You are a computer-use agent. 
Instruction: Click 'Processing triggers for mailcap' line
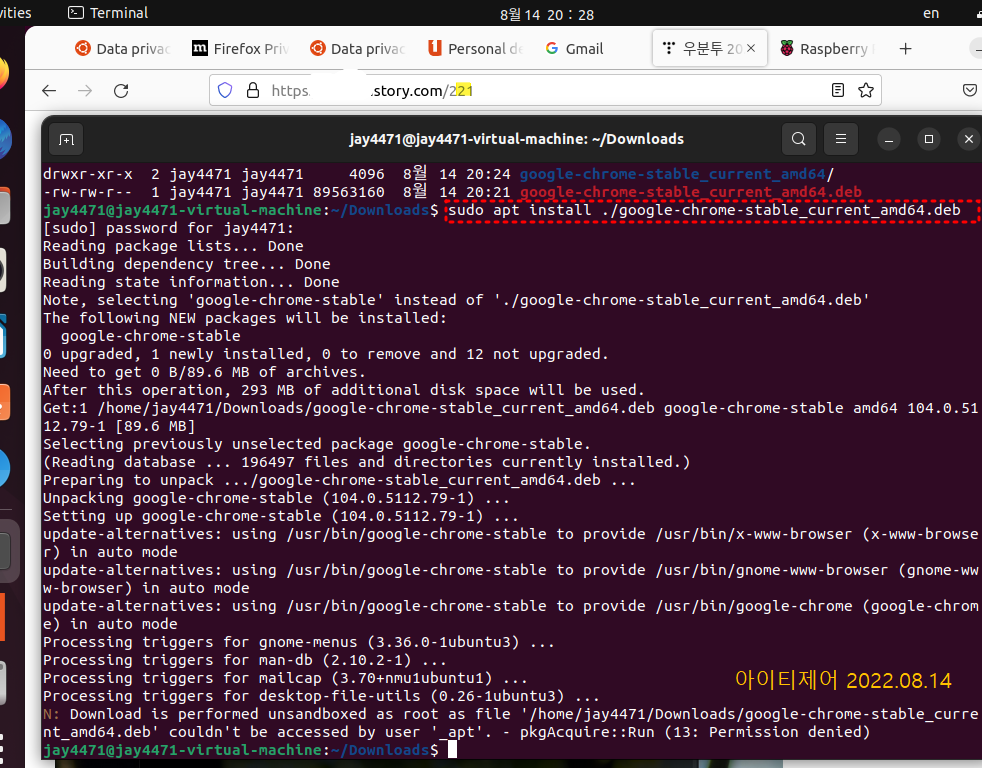(x=285, y=678)
